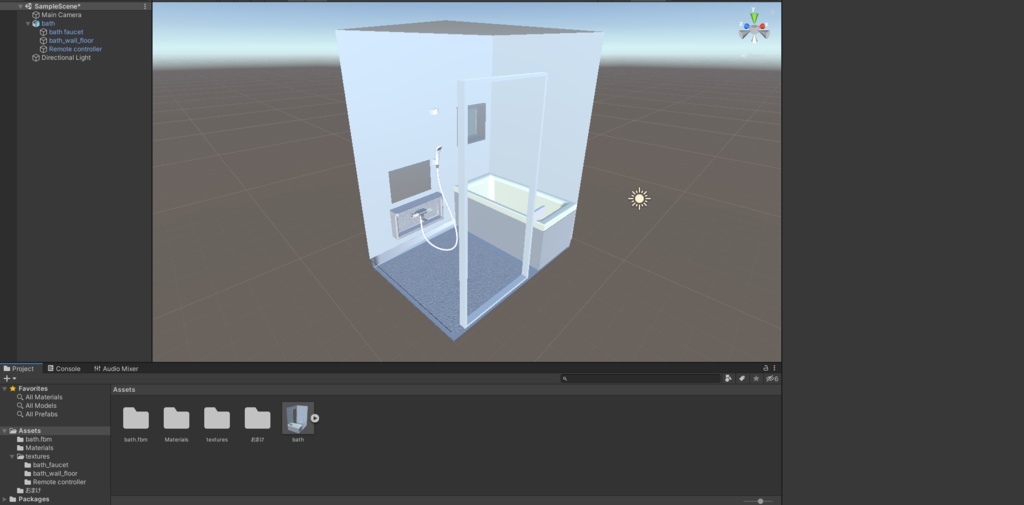Open the Audio Mixer tab
This screenshot has height=505, width=1024.
click(x=116, y=368)
